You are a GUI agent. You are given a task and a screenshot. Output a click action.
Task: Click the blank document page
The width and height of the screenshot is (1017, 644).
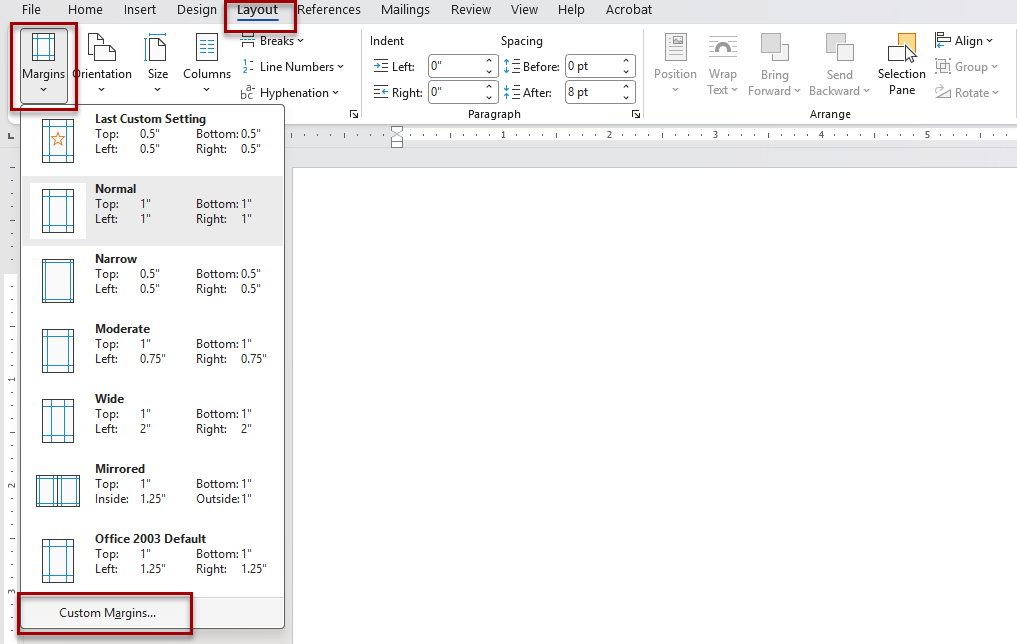click(x=654, y=405)
